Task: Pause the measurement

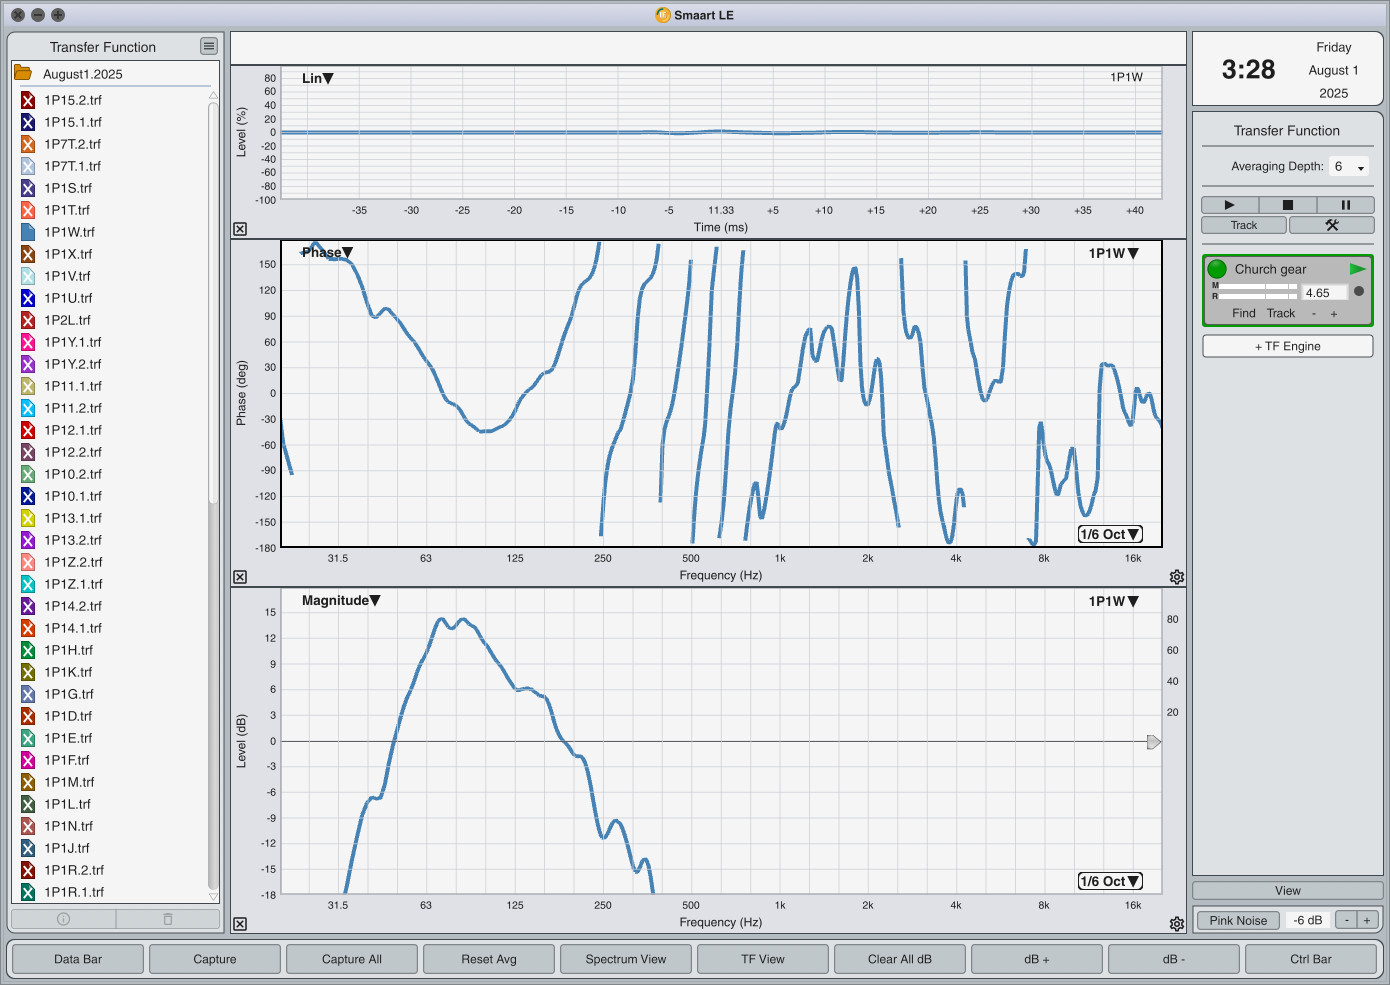Action: coord(1345,205)
